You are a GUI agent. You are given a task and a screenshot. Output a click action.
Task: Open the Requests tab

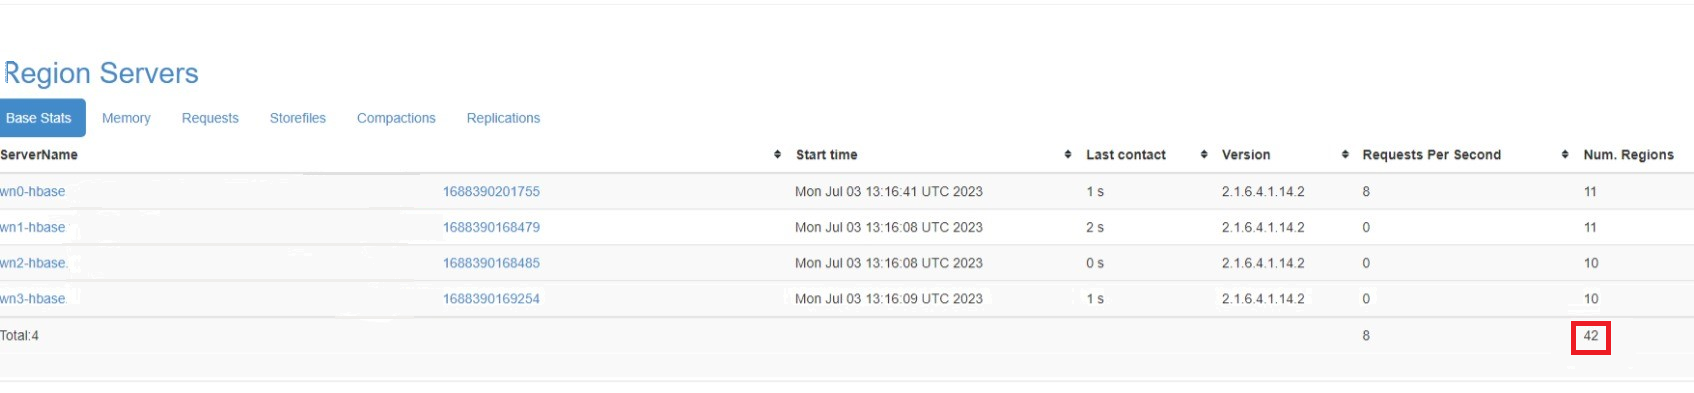point(210,118)
